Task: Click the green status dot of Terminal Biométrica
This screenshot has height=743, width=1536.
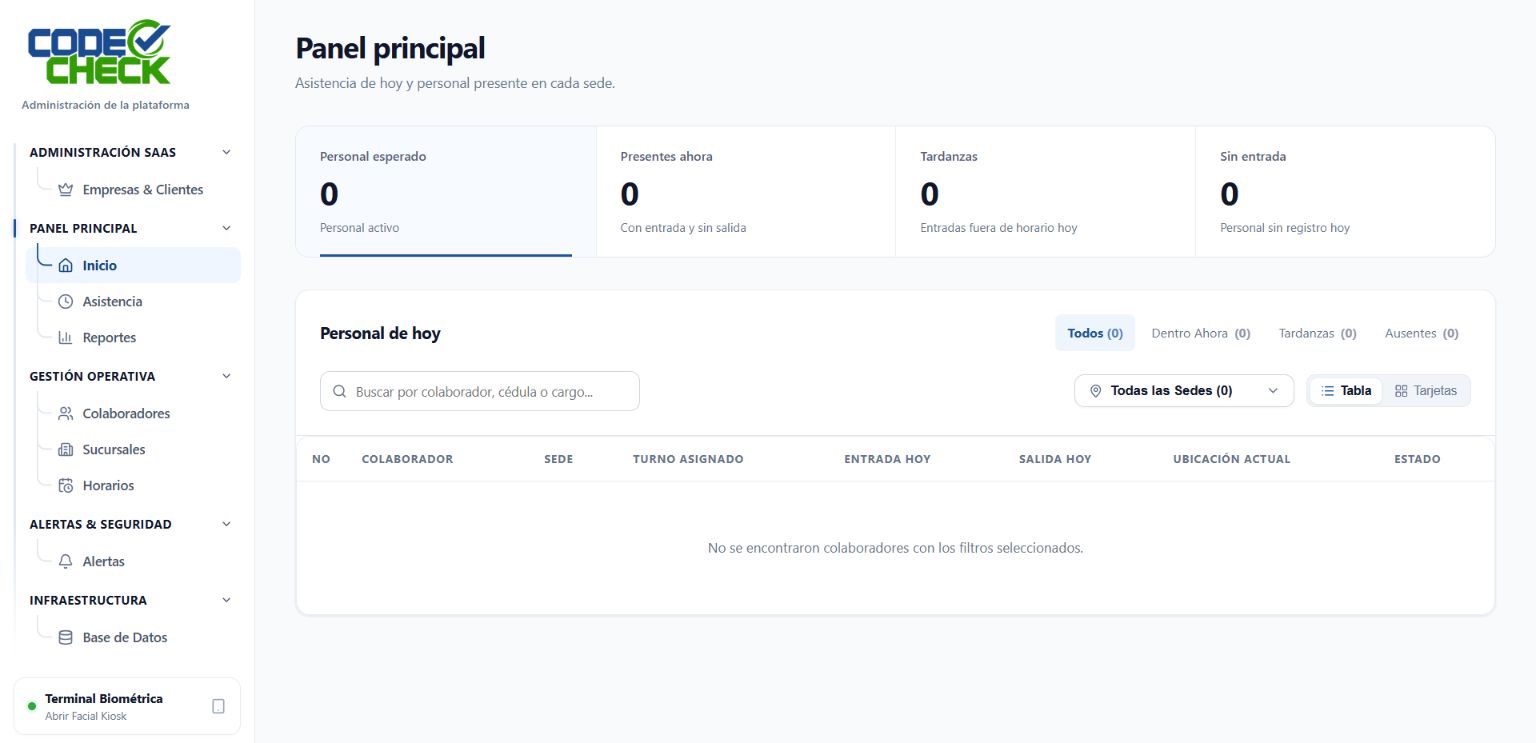Action: [x=32, y=706]
